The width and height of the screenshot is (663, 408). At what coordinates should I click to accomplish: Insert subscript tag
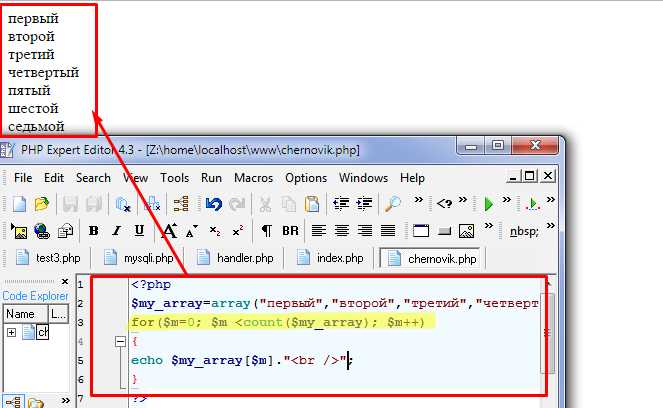(x=215, y=231)
